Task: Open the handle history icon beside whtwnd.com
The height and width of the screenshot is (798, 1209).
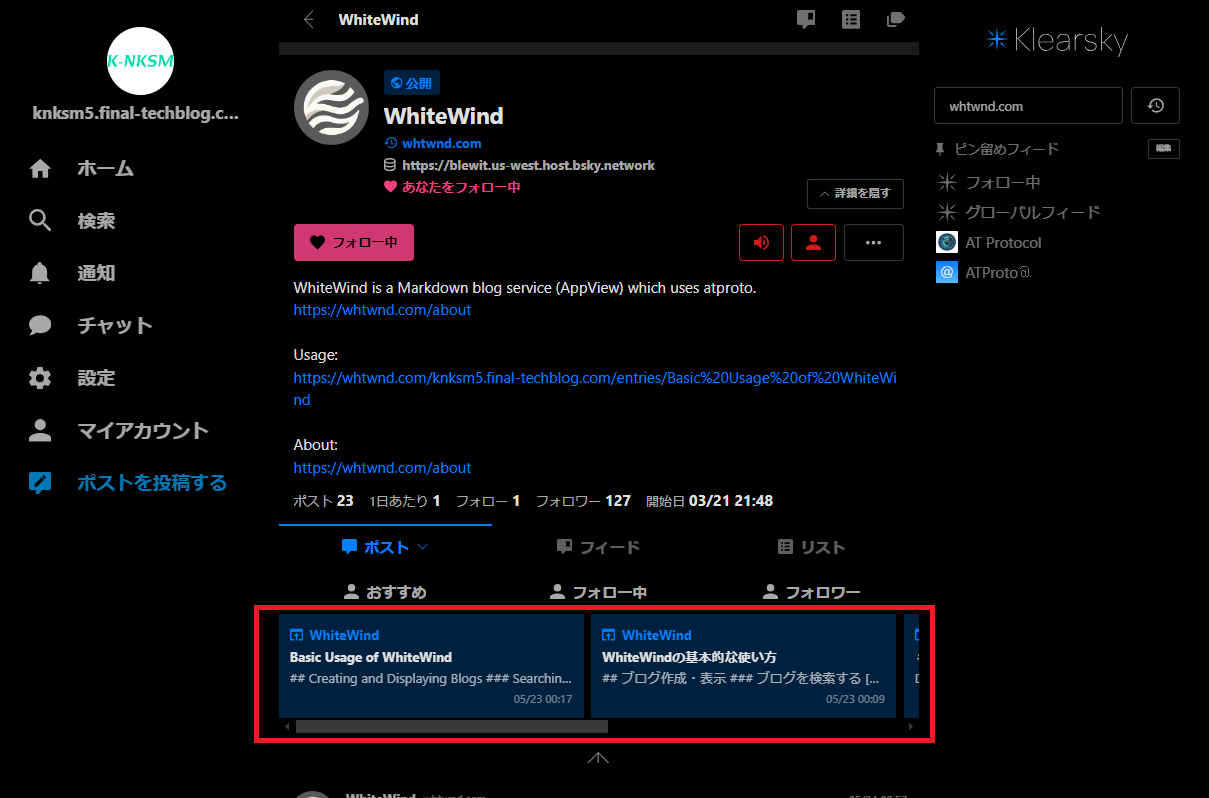Action: 391,143
